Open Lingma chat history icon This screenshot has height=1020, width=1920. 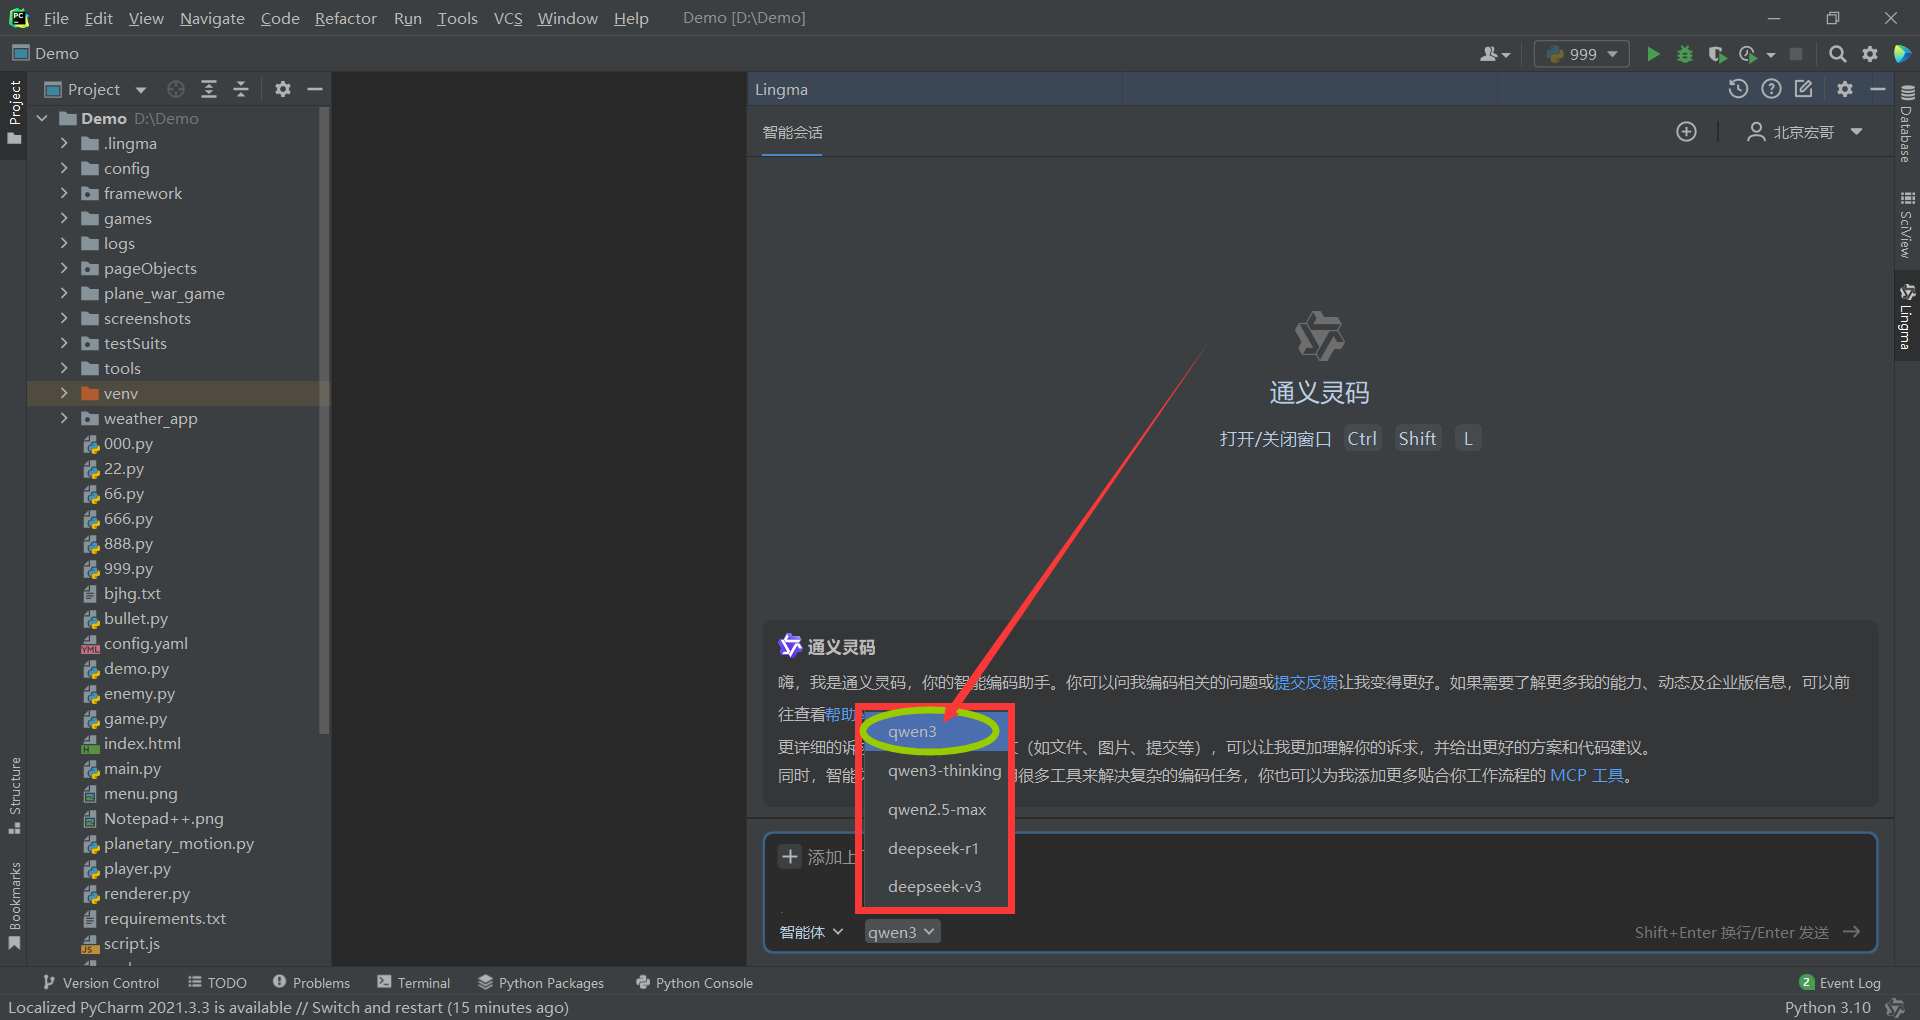(1738, 89)
